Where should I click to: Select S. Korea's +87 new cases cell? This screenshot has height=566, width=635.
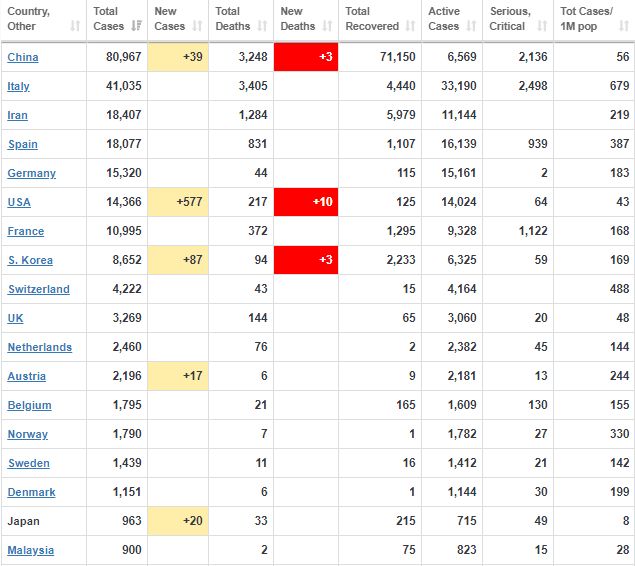click(x=178, y=260)
